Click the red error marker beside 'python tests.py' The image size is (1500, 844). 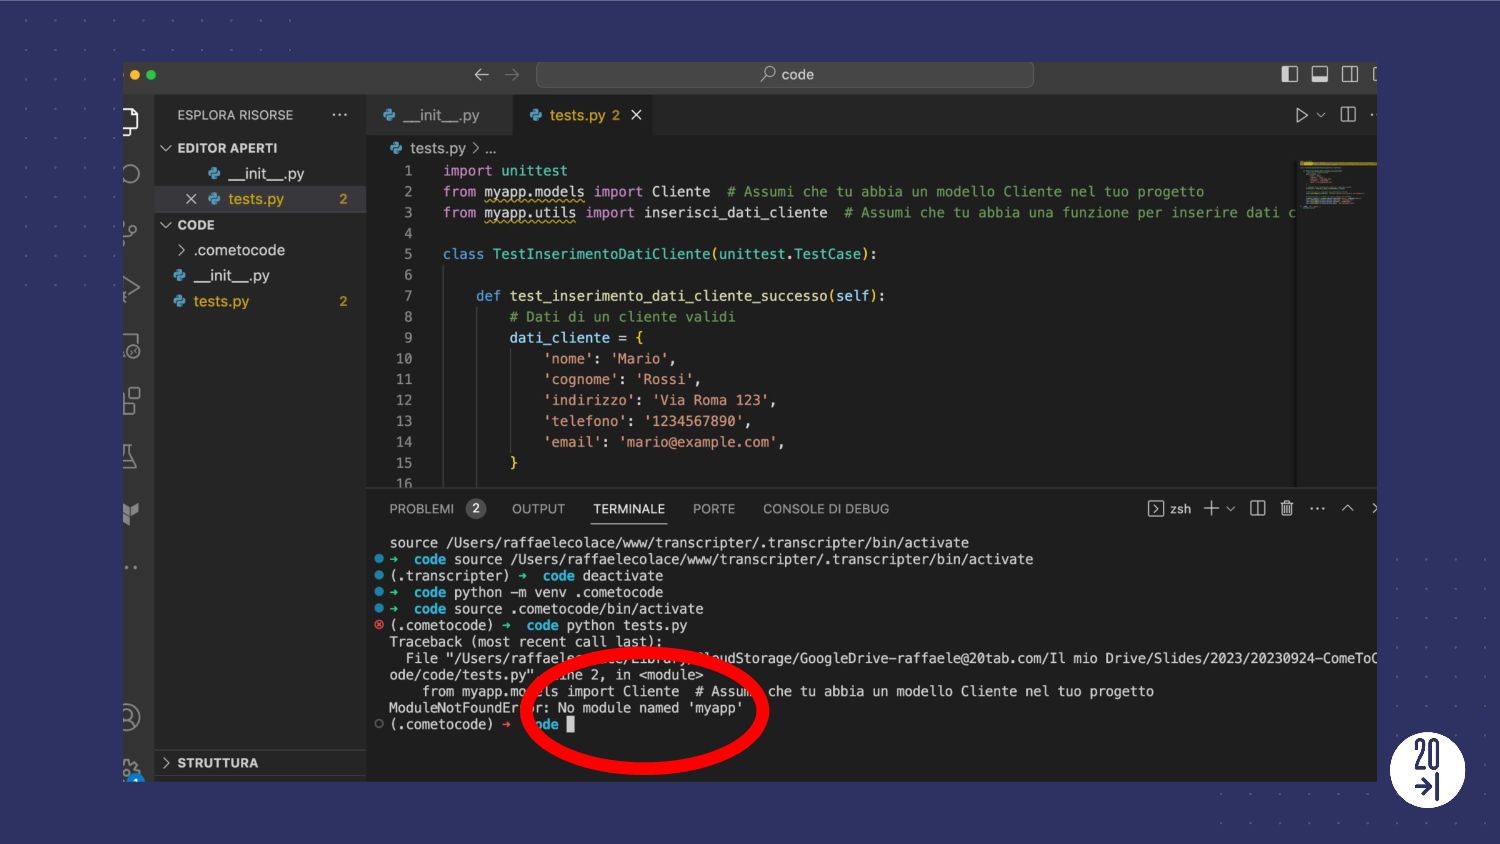coord(379,625)
